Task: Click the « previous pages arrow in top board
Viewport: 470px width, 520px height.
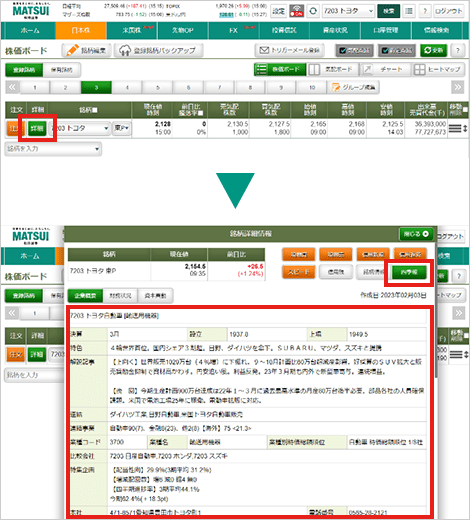Action: click(12, 87)
